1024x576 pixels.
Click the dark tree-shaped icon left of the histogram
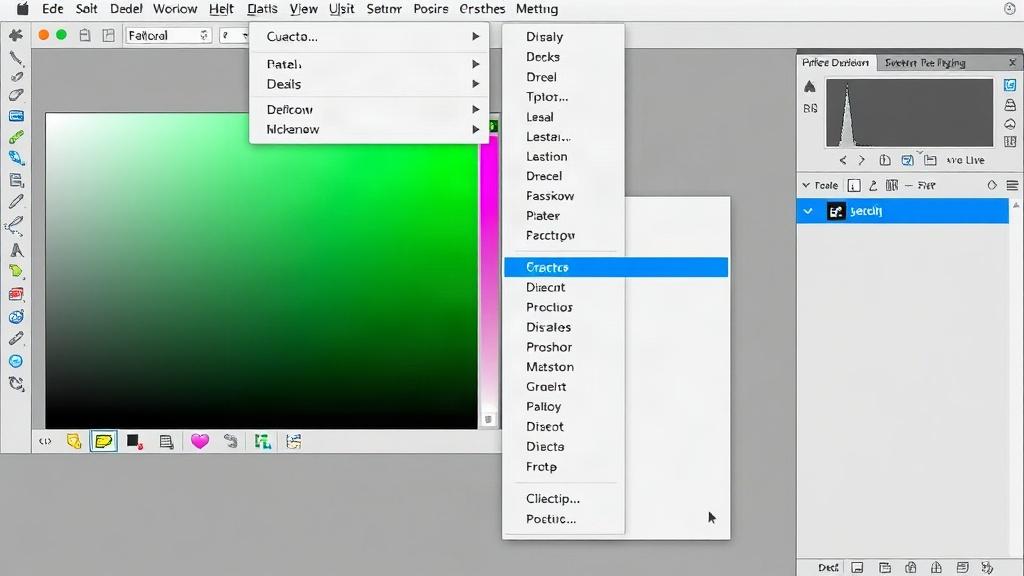810,86
